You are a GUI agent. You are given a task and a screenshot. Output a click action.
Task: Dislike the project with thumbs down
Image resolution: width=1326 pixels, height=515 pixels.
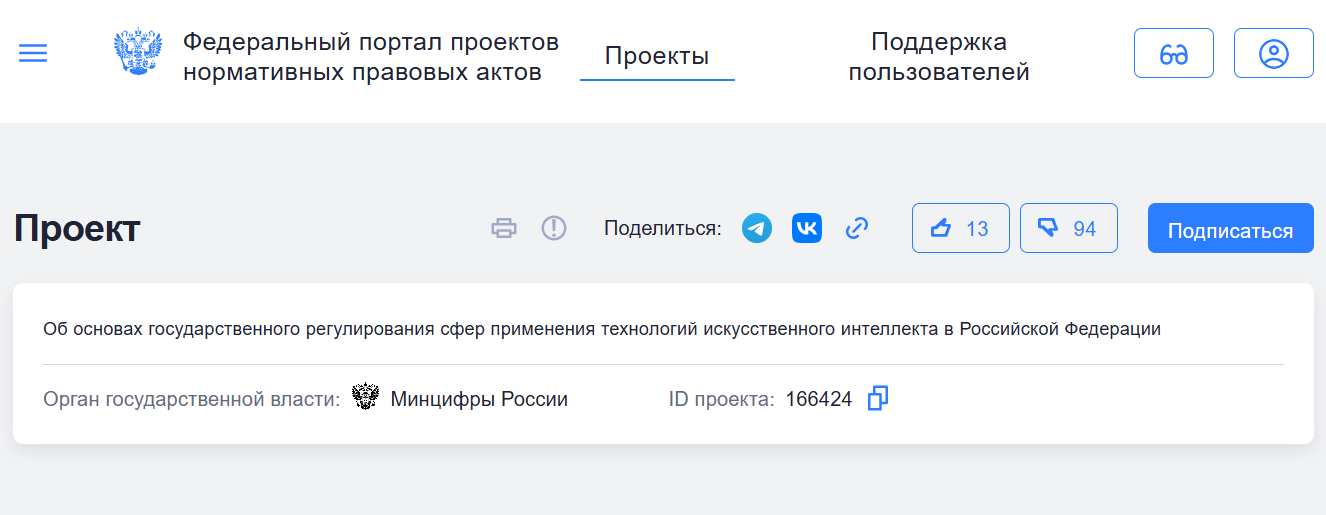click(1068, 229)
